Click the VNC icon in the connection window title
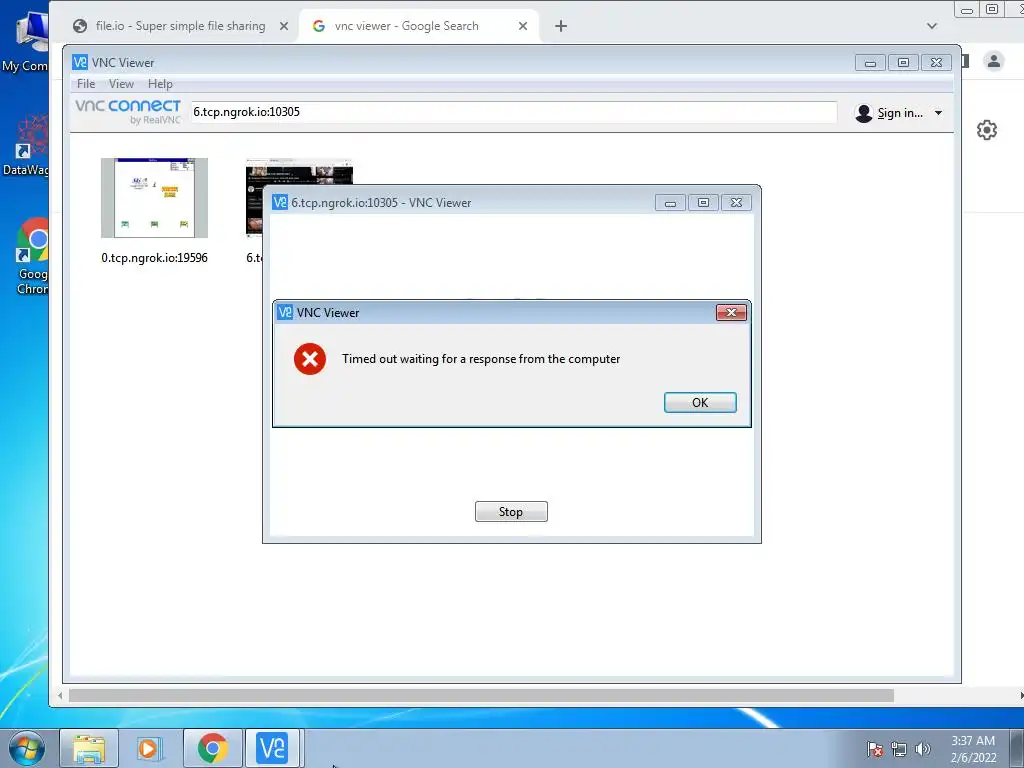 280,202
